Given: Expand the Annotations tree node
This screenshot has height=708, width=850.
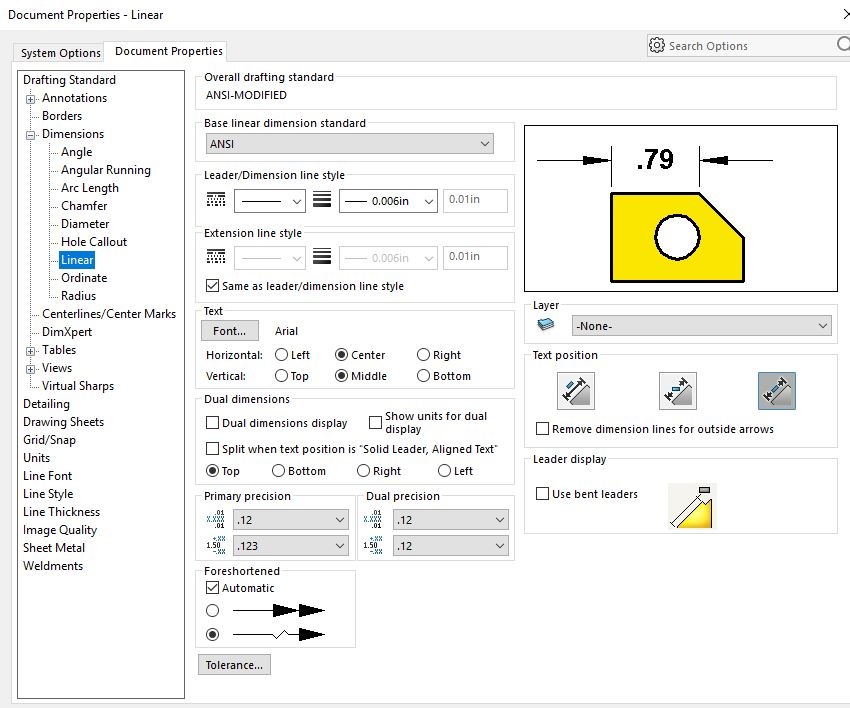Looking at the screenshot, I should [x=30, y=99].
